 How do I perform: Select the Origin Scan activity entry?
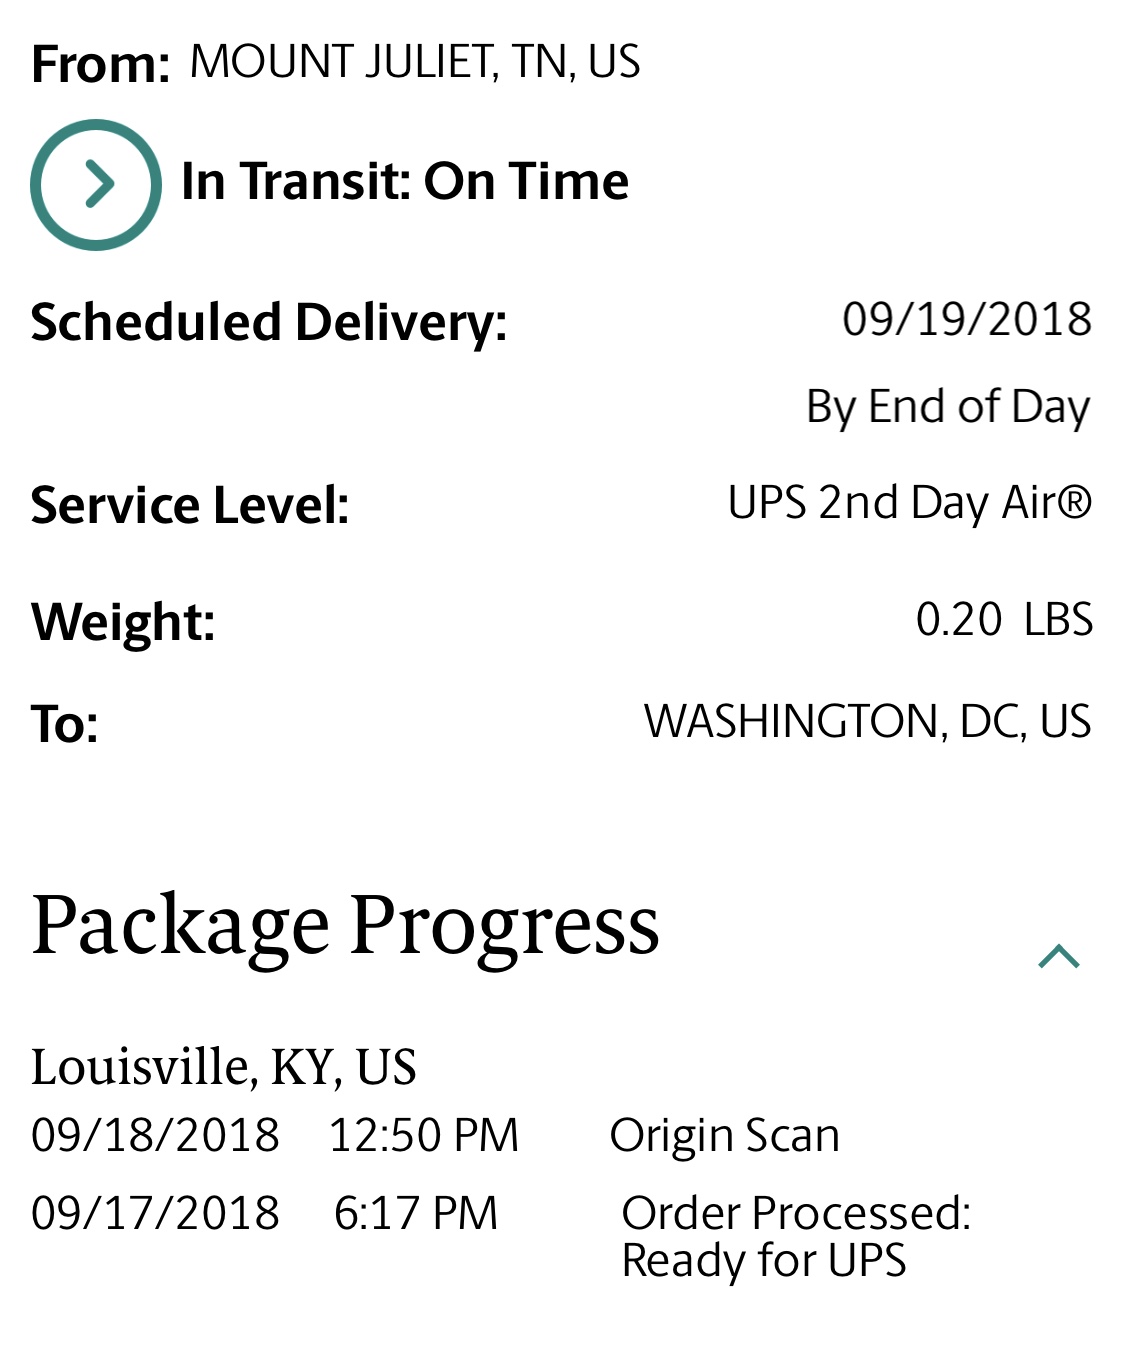(724, 1136)
